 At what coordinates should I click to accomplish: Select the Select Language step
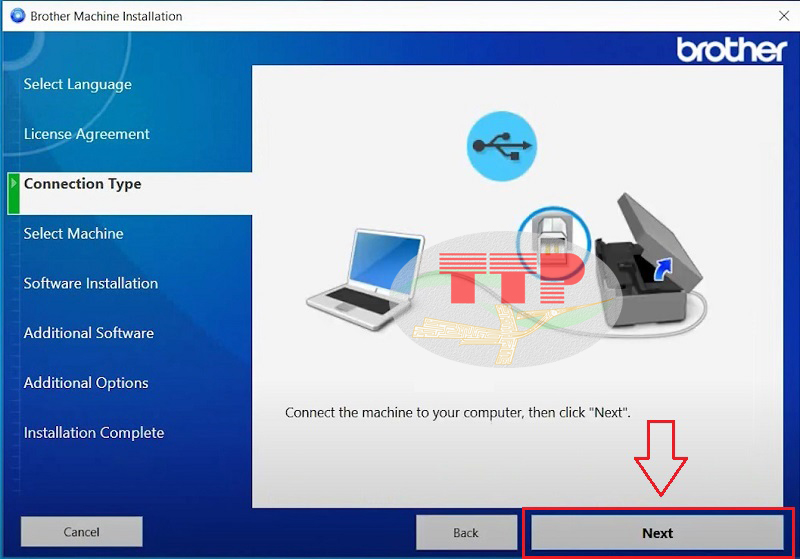click(x=78, y=84)
